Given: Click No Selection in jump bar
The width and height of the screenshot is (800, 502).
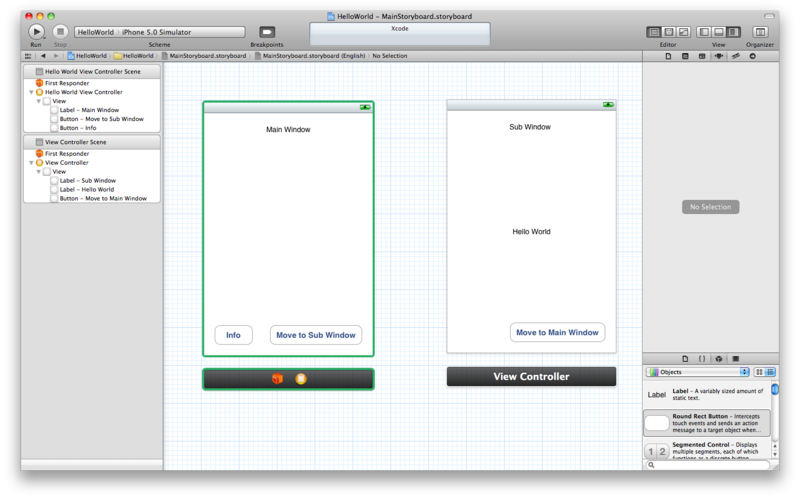Looking at the screenshot, I should 390,56.
